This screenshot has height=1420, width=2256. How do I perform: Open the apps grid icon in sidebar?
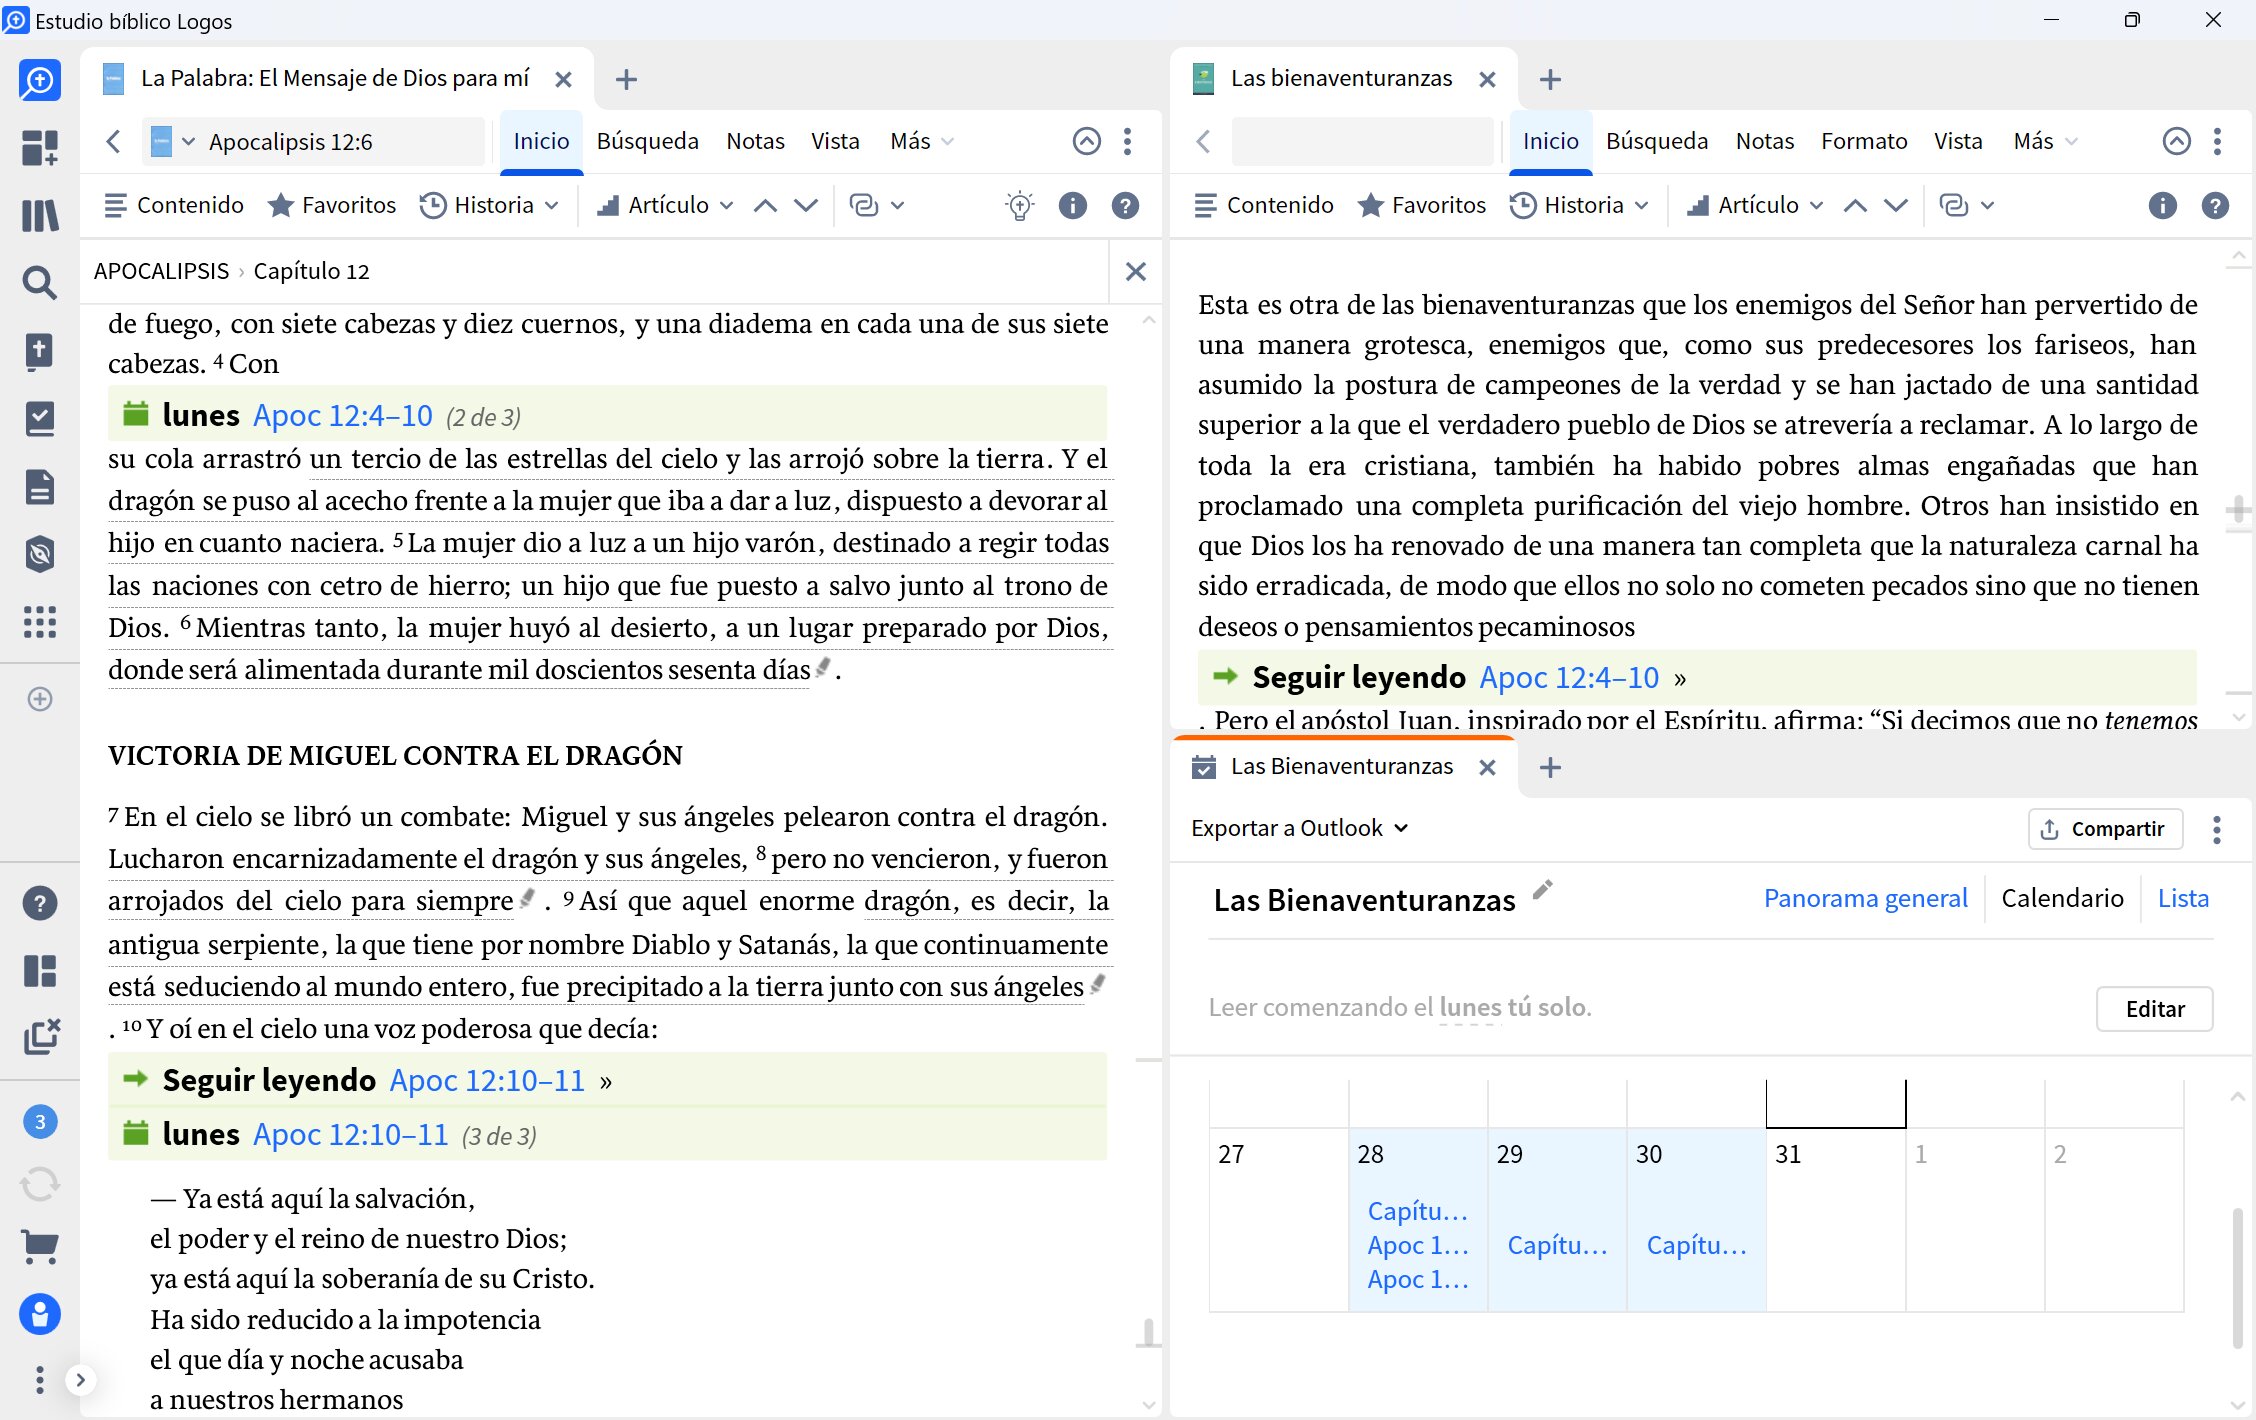[40, 622]
